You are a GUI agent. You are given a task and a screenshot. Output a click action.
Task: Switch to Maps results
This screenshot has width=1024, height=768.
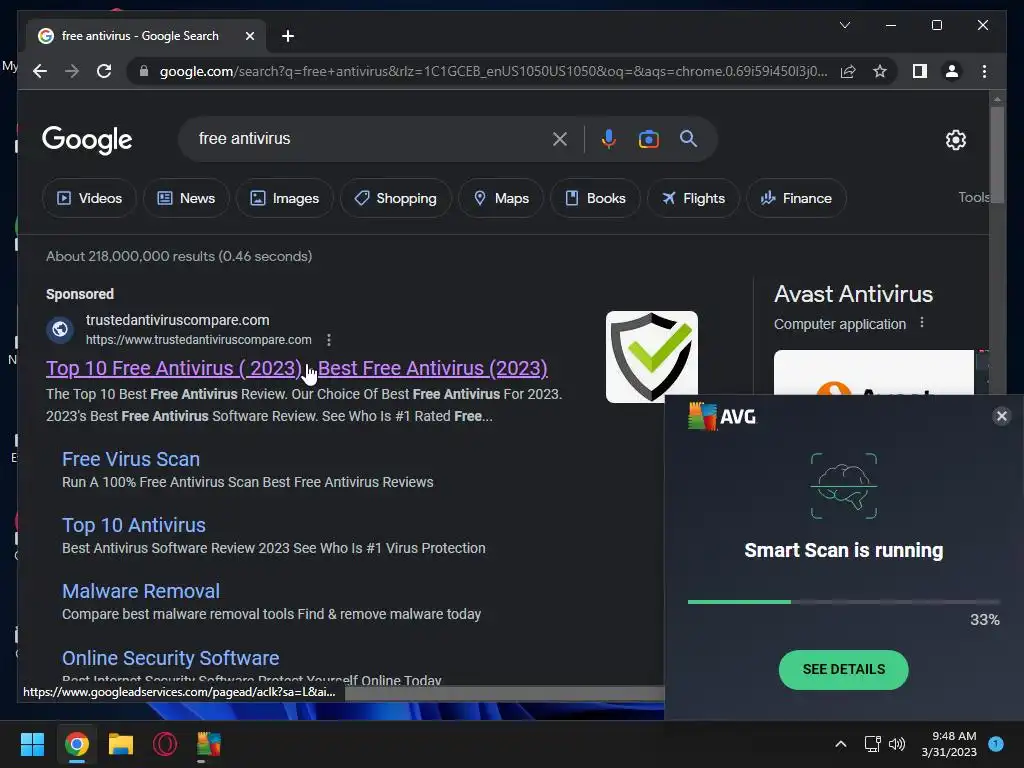click(x=501, y=198)
